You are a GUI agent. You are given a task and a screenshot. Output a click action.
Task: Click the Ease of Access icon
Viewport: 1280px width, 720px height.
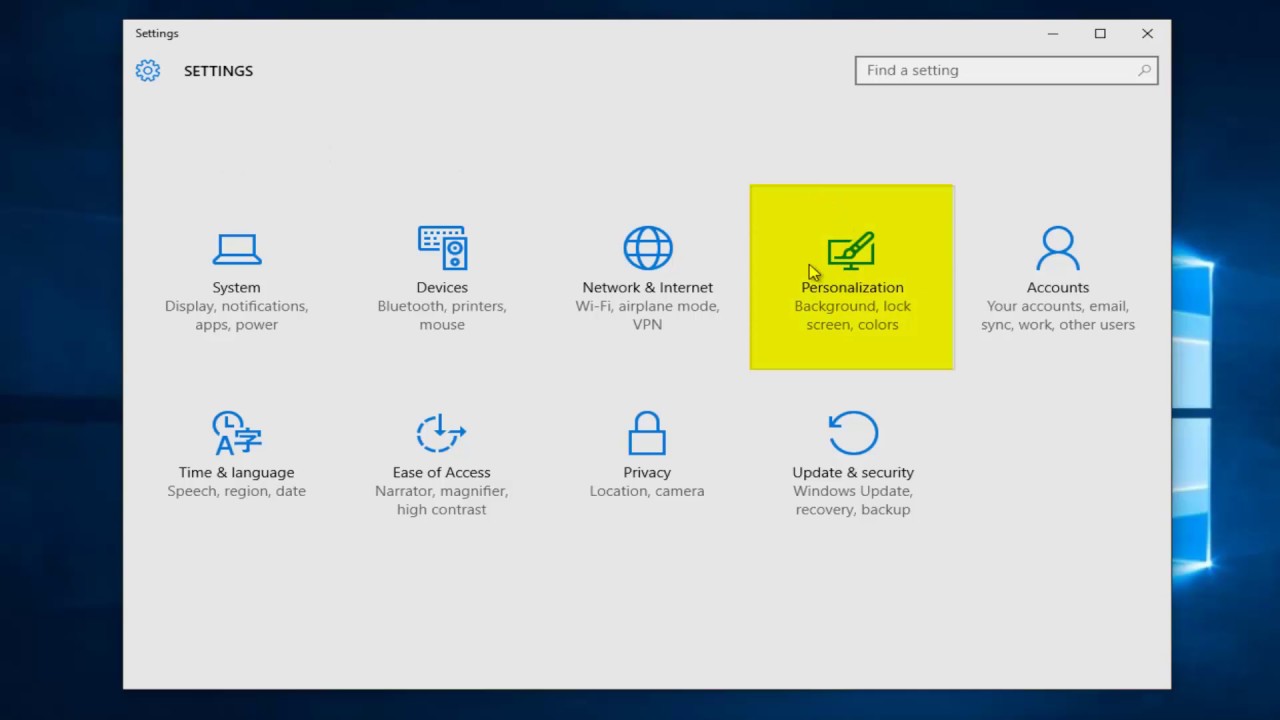(441, 432)
